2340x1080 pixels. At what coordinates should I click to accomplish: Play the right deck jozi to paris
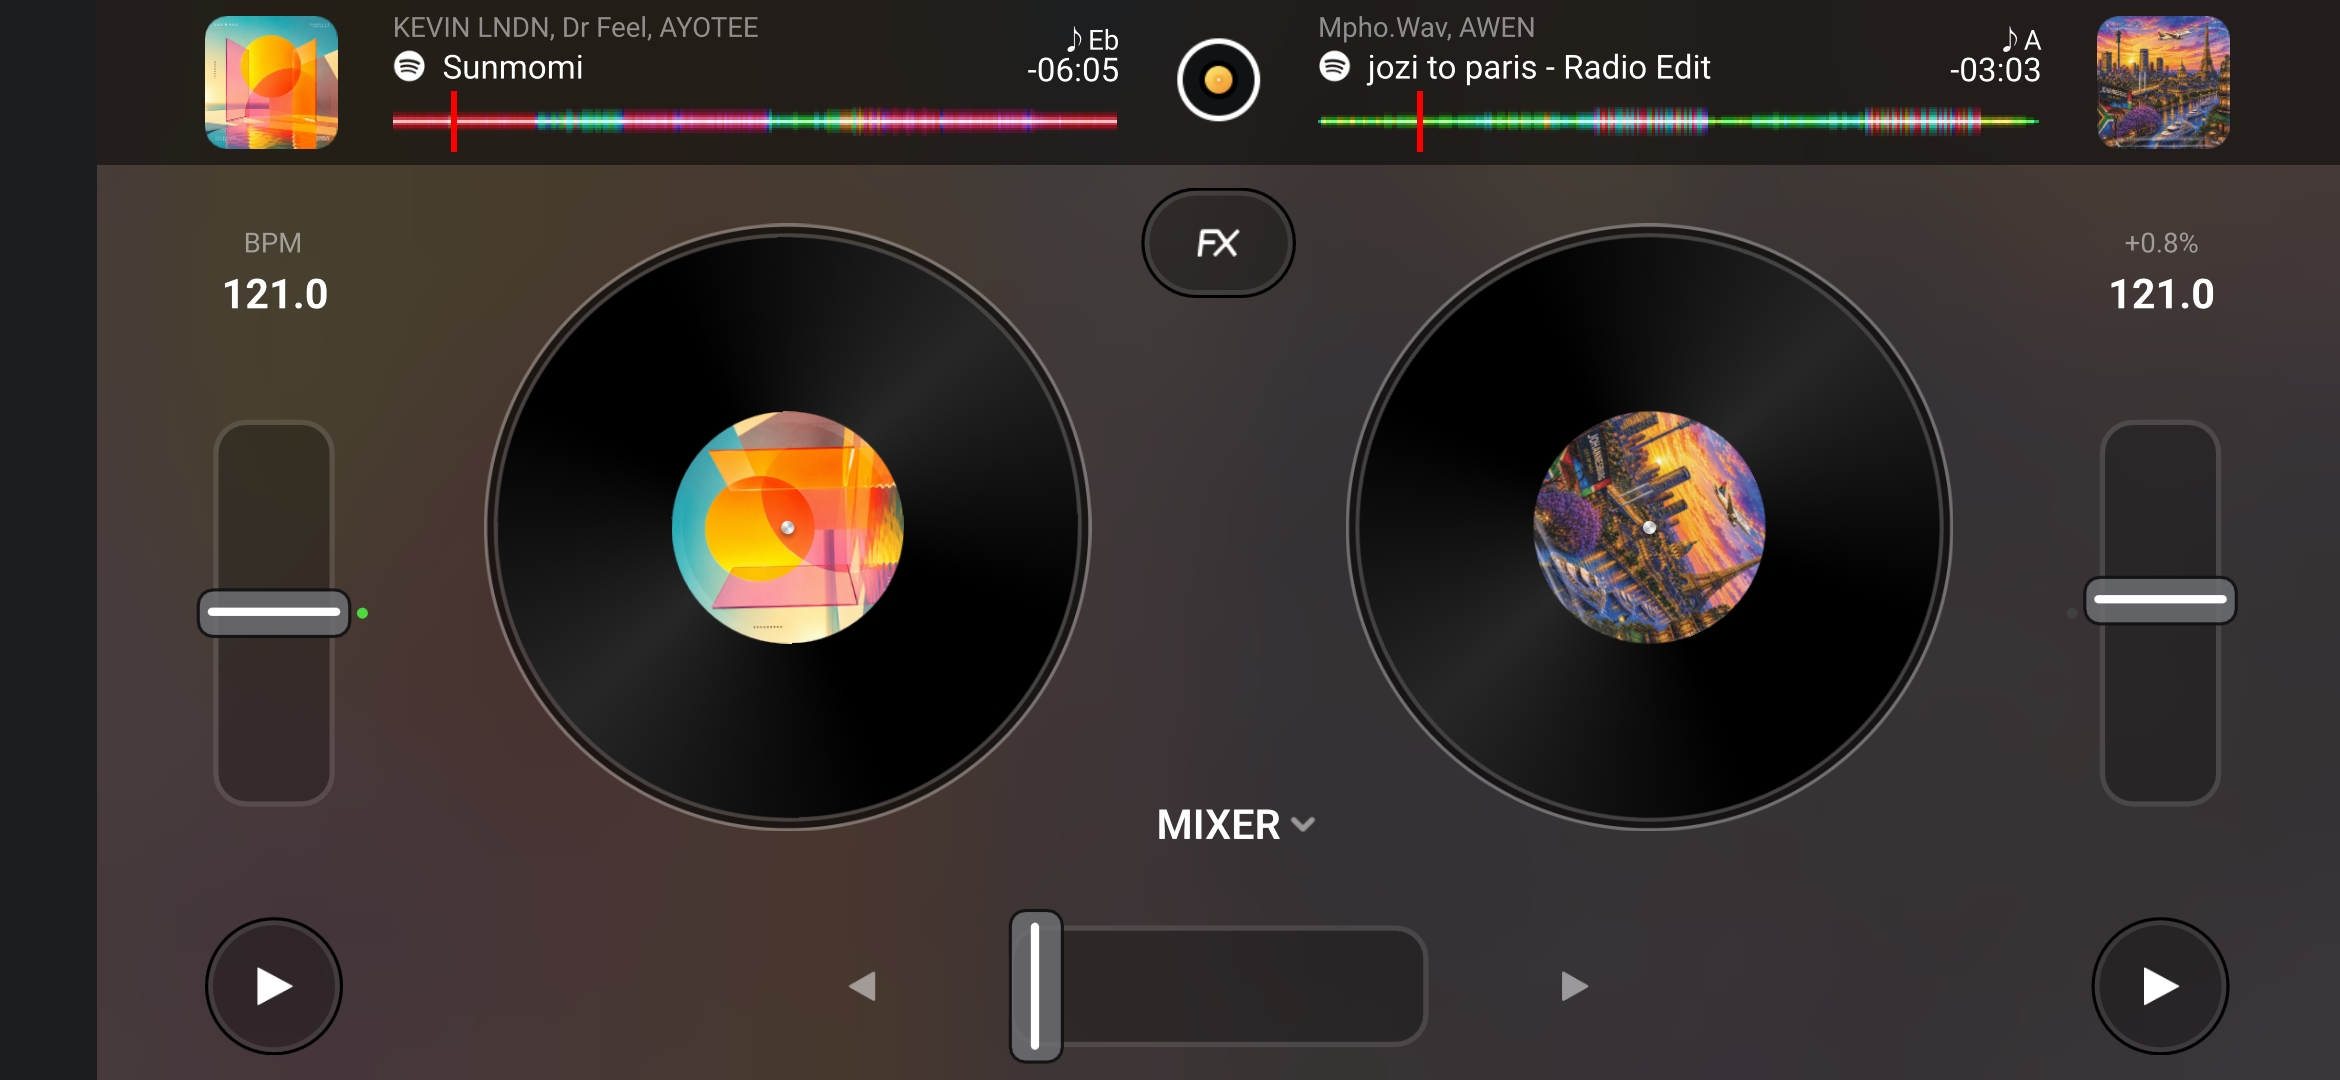[2160, 986]
